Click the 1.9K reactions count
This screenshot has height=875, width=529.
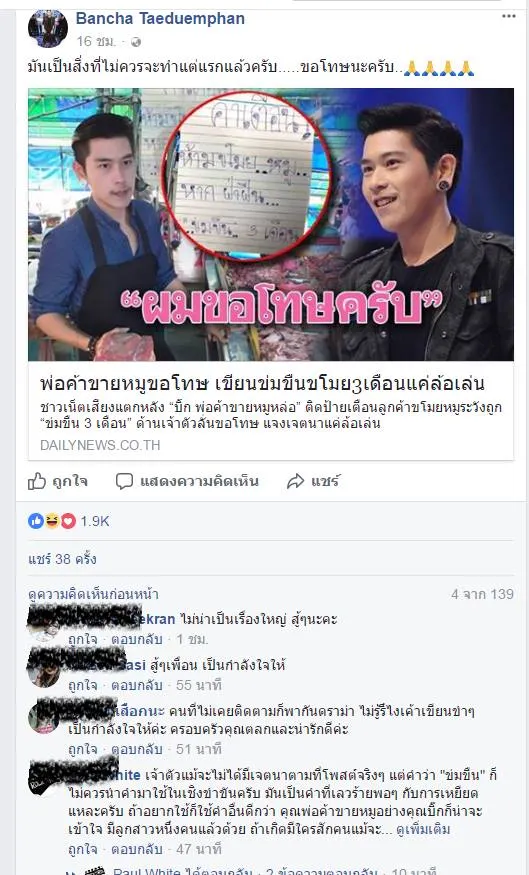(94, 521)
